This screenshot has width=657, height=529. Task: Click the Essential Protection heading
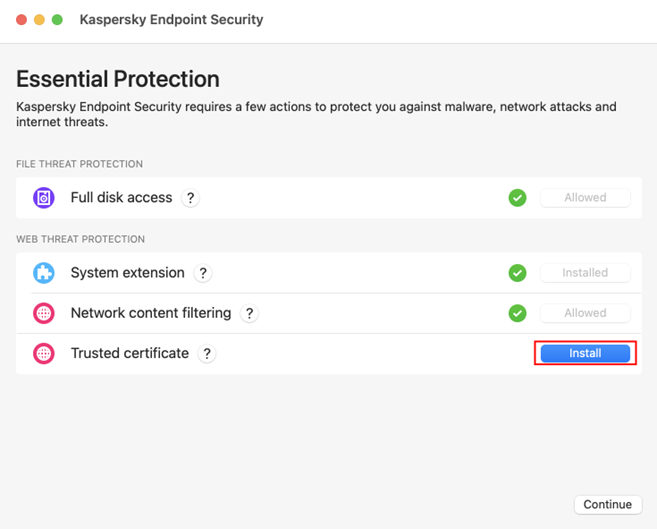pos(118,79)
